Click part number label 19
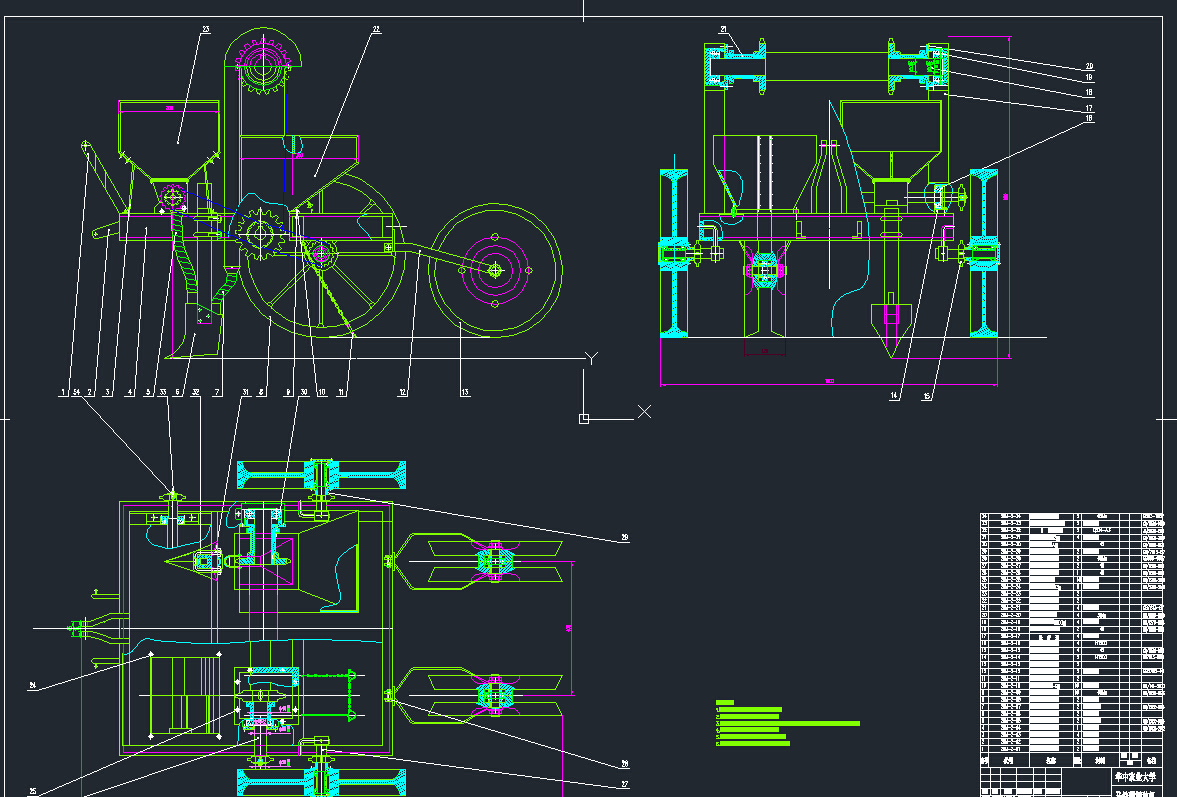The width and height of the screenshot is (1177, 797). [x=1089, y=77]
